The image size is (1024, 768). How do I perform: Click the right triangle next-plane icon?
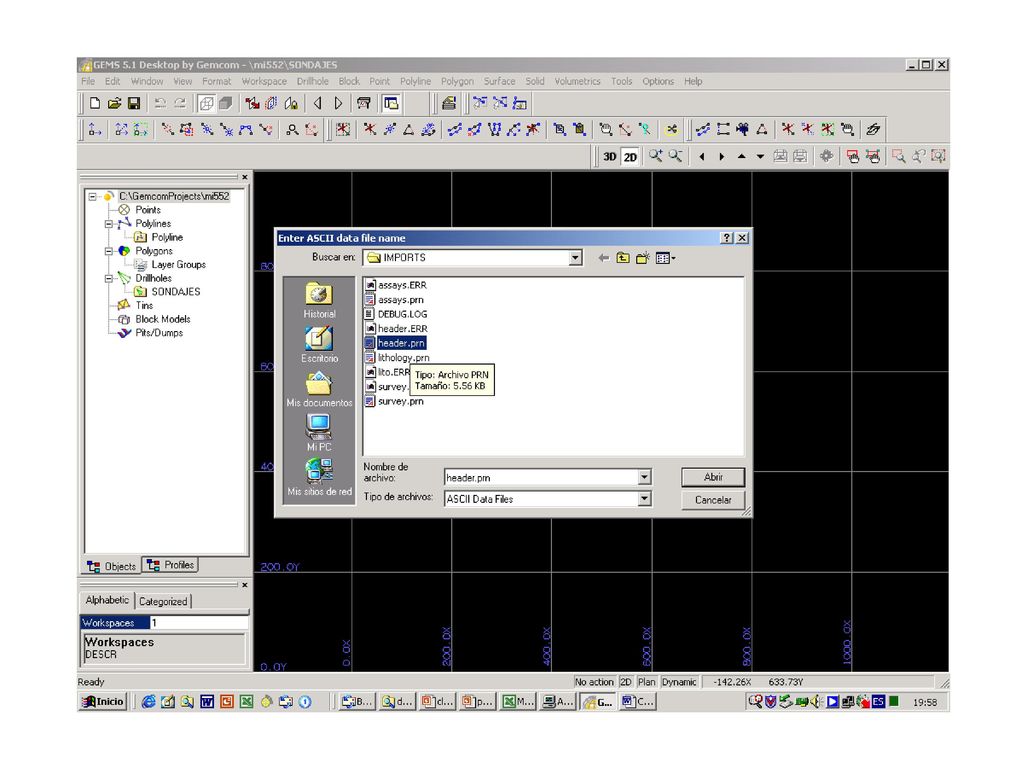coord(338,103)
